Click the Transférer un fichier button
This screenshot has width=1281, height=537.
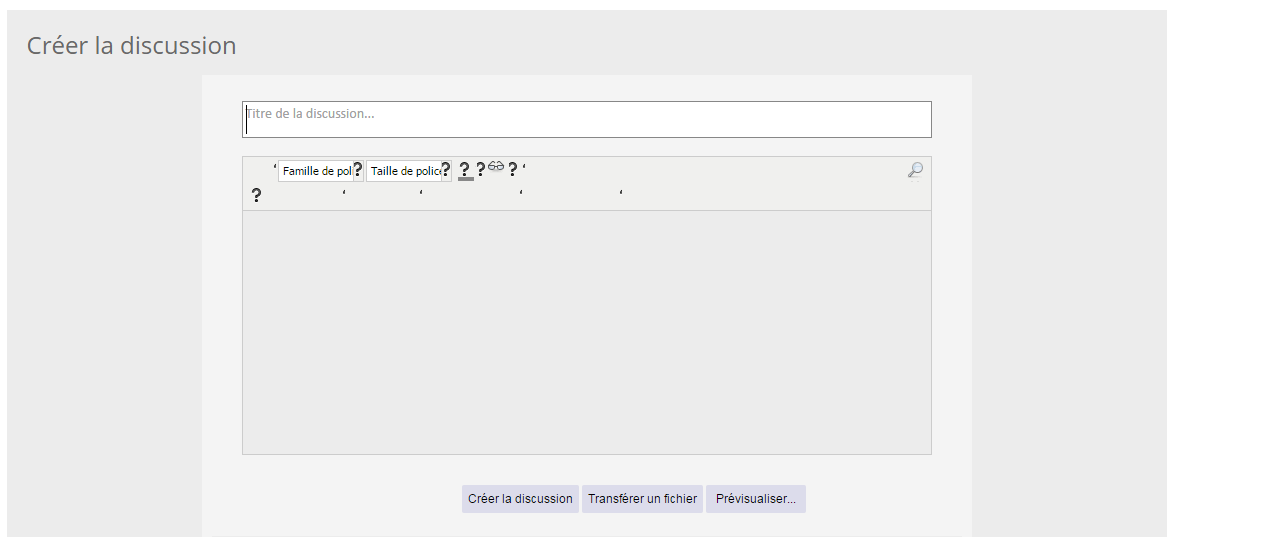click(642, 499)
